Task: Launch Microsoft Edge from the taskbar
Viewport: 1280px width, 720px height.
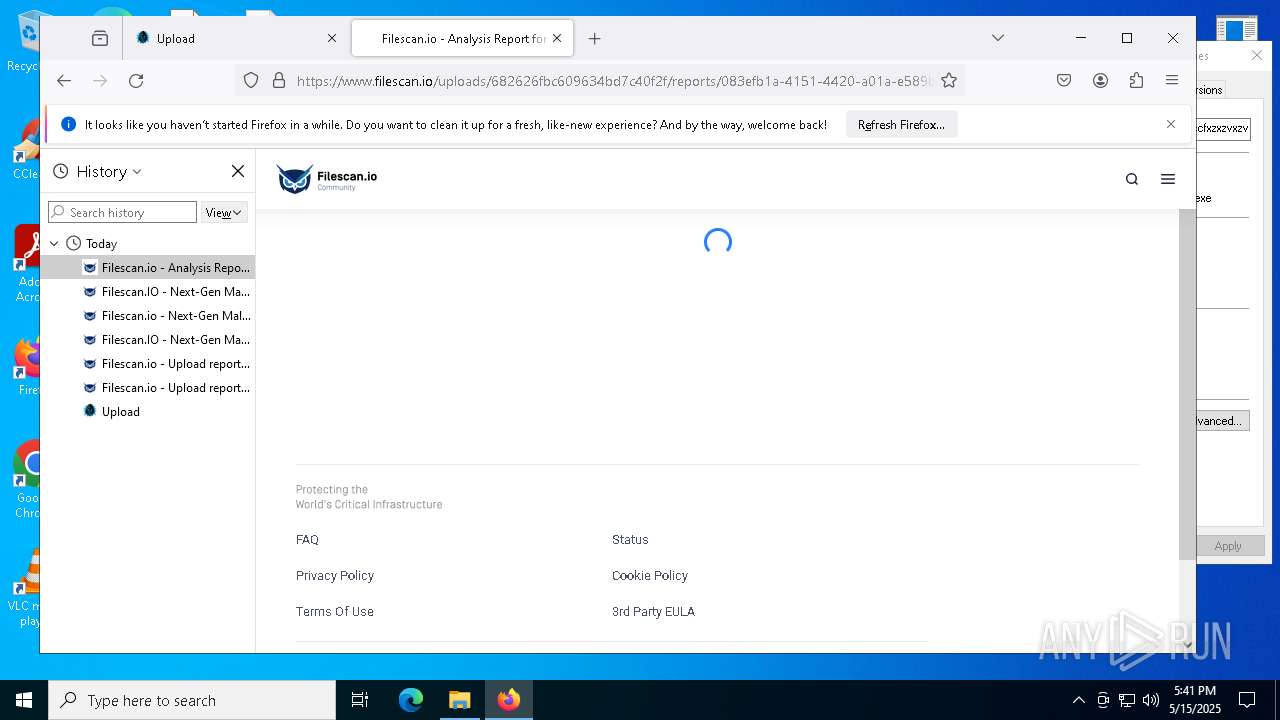Action: [x=411, y=700]
